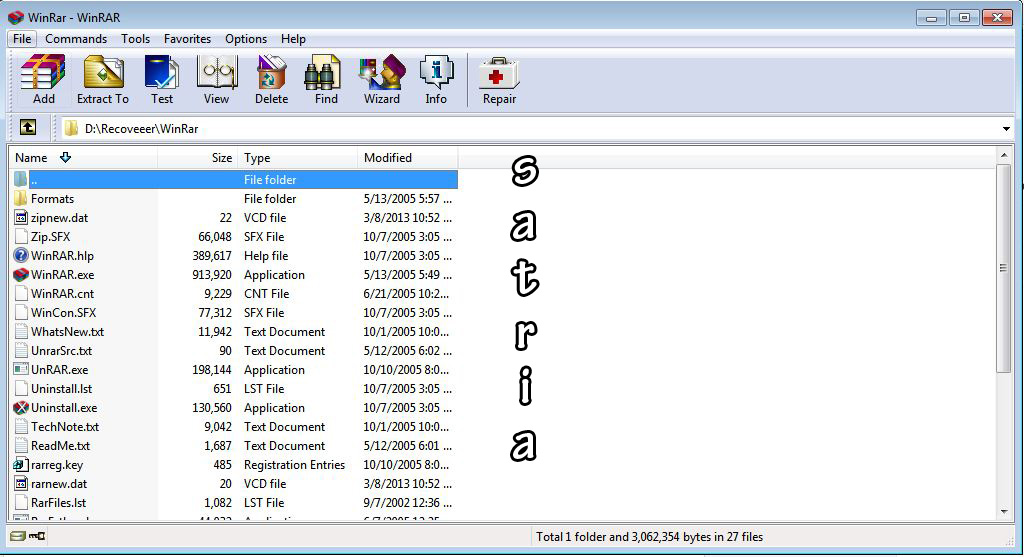Click the 198,144 size value

click(212, 370)
